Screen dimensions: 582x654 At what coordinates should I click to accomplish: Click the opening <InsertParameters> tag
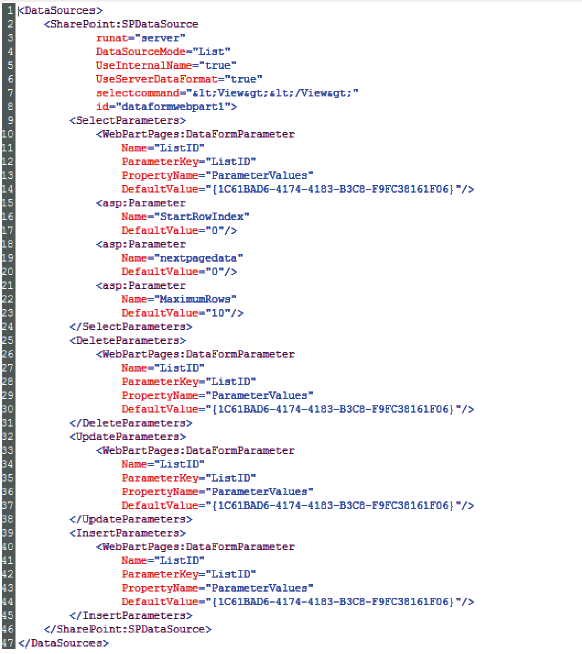click(128, 533)
